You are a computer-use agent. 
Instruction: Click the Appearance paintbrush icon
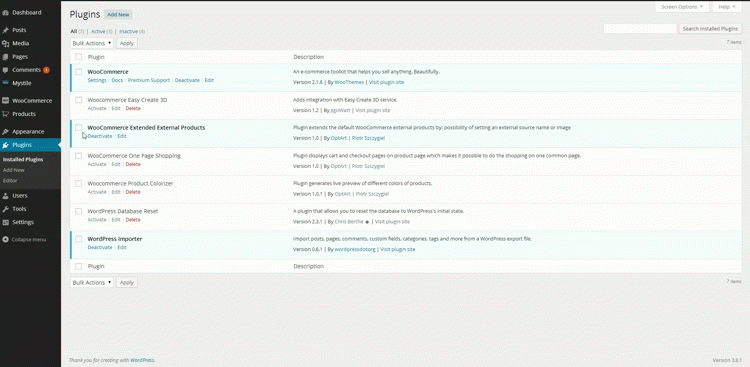click(5, 132)
